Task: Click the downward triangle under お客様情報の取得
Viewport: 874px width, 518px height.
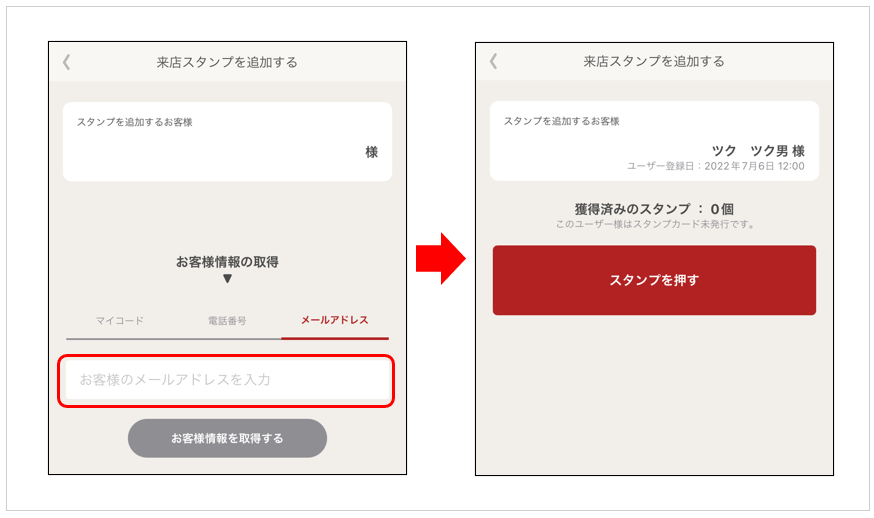Action: 227,279
